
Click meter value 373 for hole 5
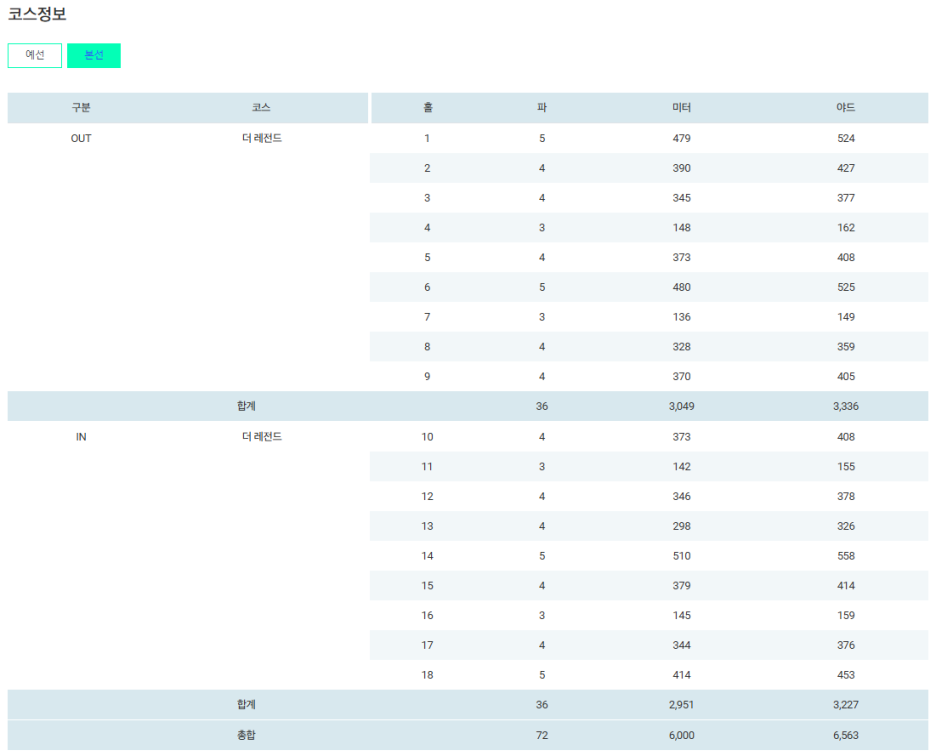coord(681,257)
